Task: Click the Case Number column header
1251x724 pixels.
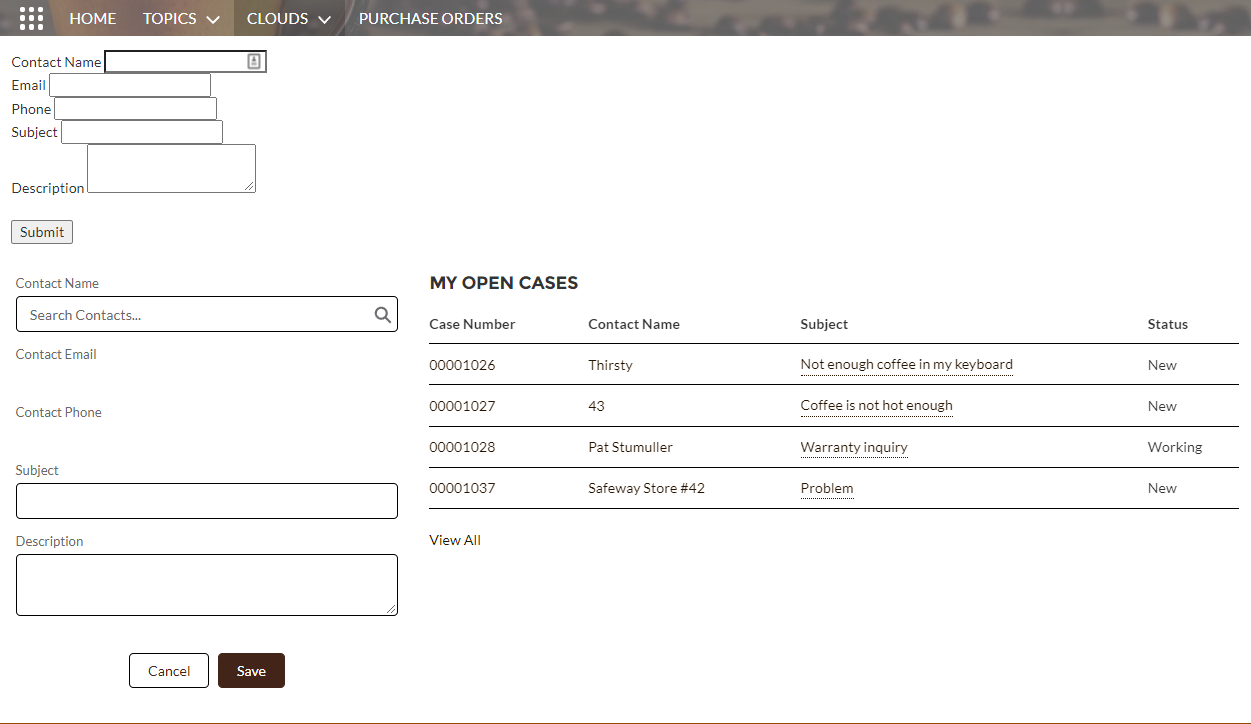Action: [x=472, y=324]
